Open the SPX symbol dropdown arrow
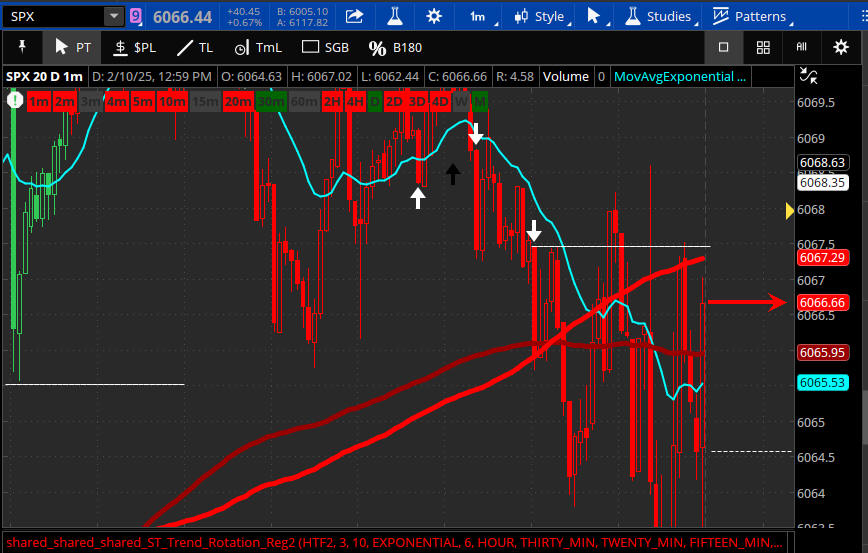This screenshot has height=553, width=868. pos(113,16)
